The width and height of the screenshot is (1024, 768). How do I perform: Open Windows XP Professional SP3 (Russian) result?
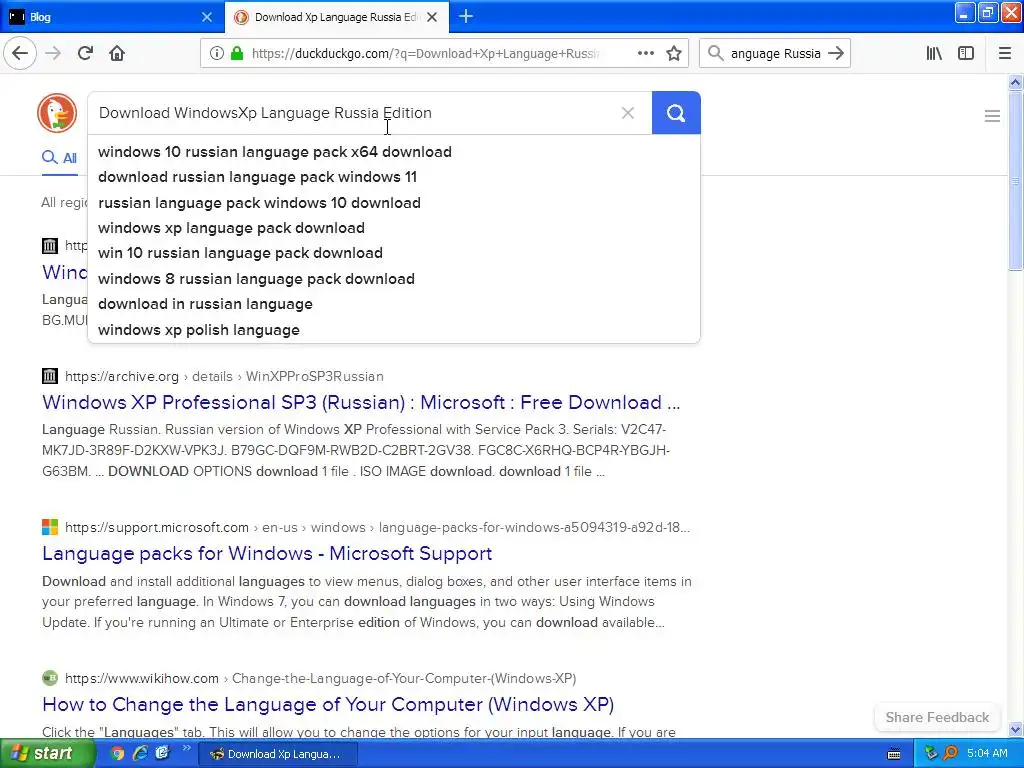coord(361,402)
